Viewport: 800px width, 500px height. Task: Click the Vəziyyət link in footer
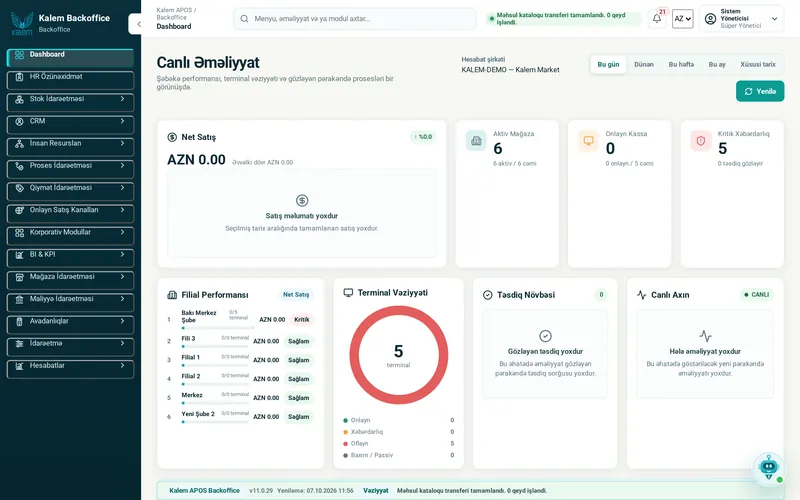[376, 491]
